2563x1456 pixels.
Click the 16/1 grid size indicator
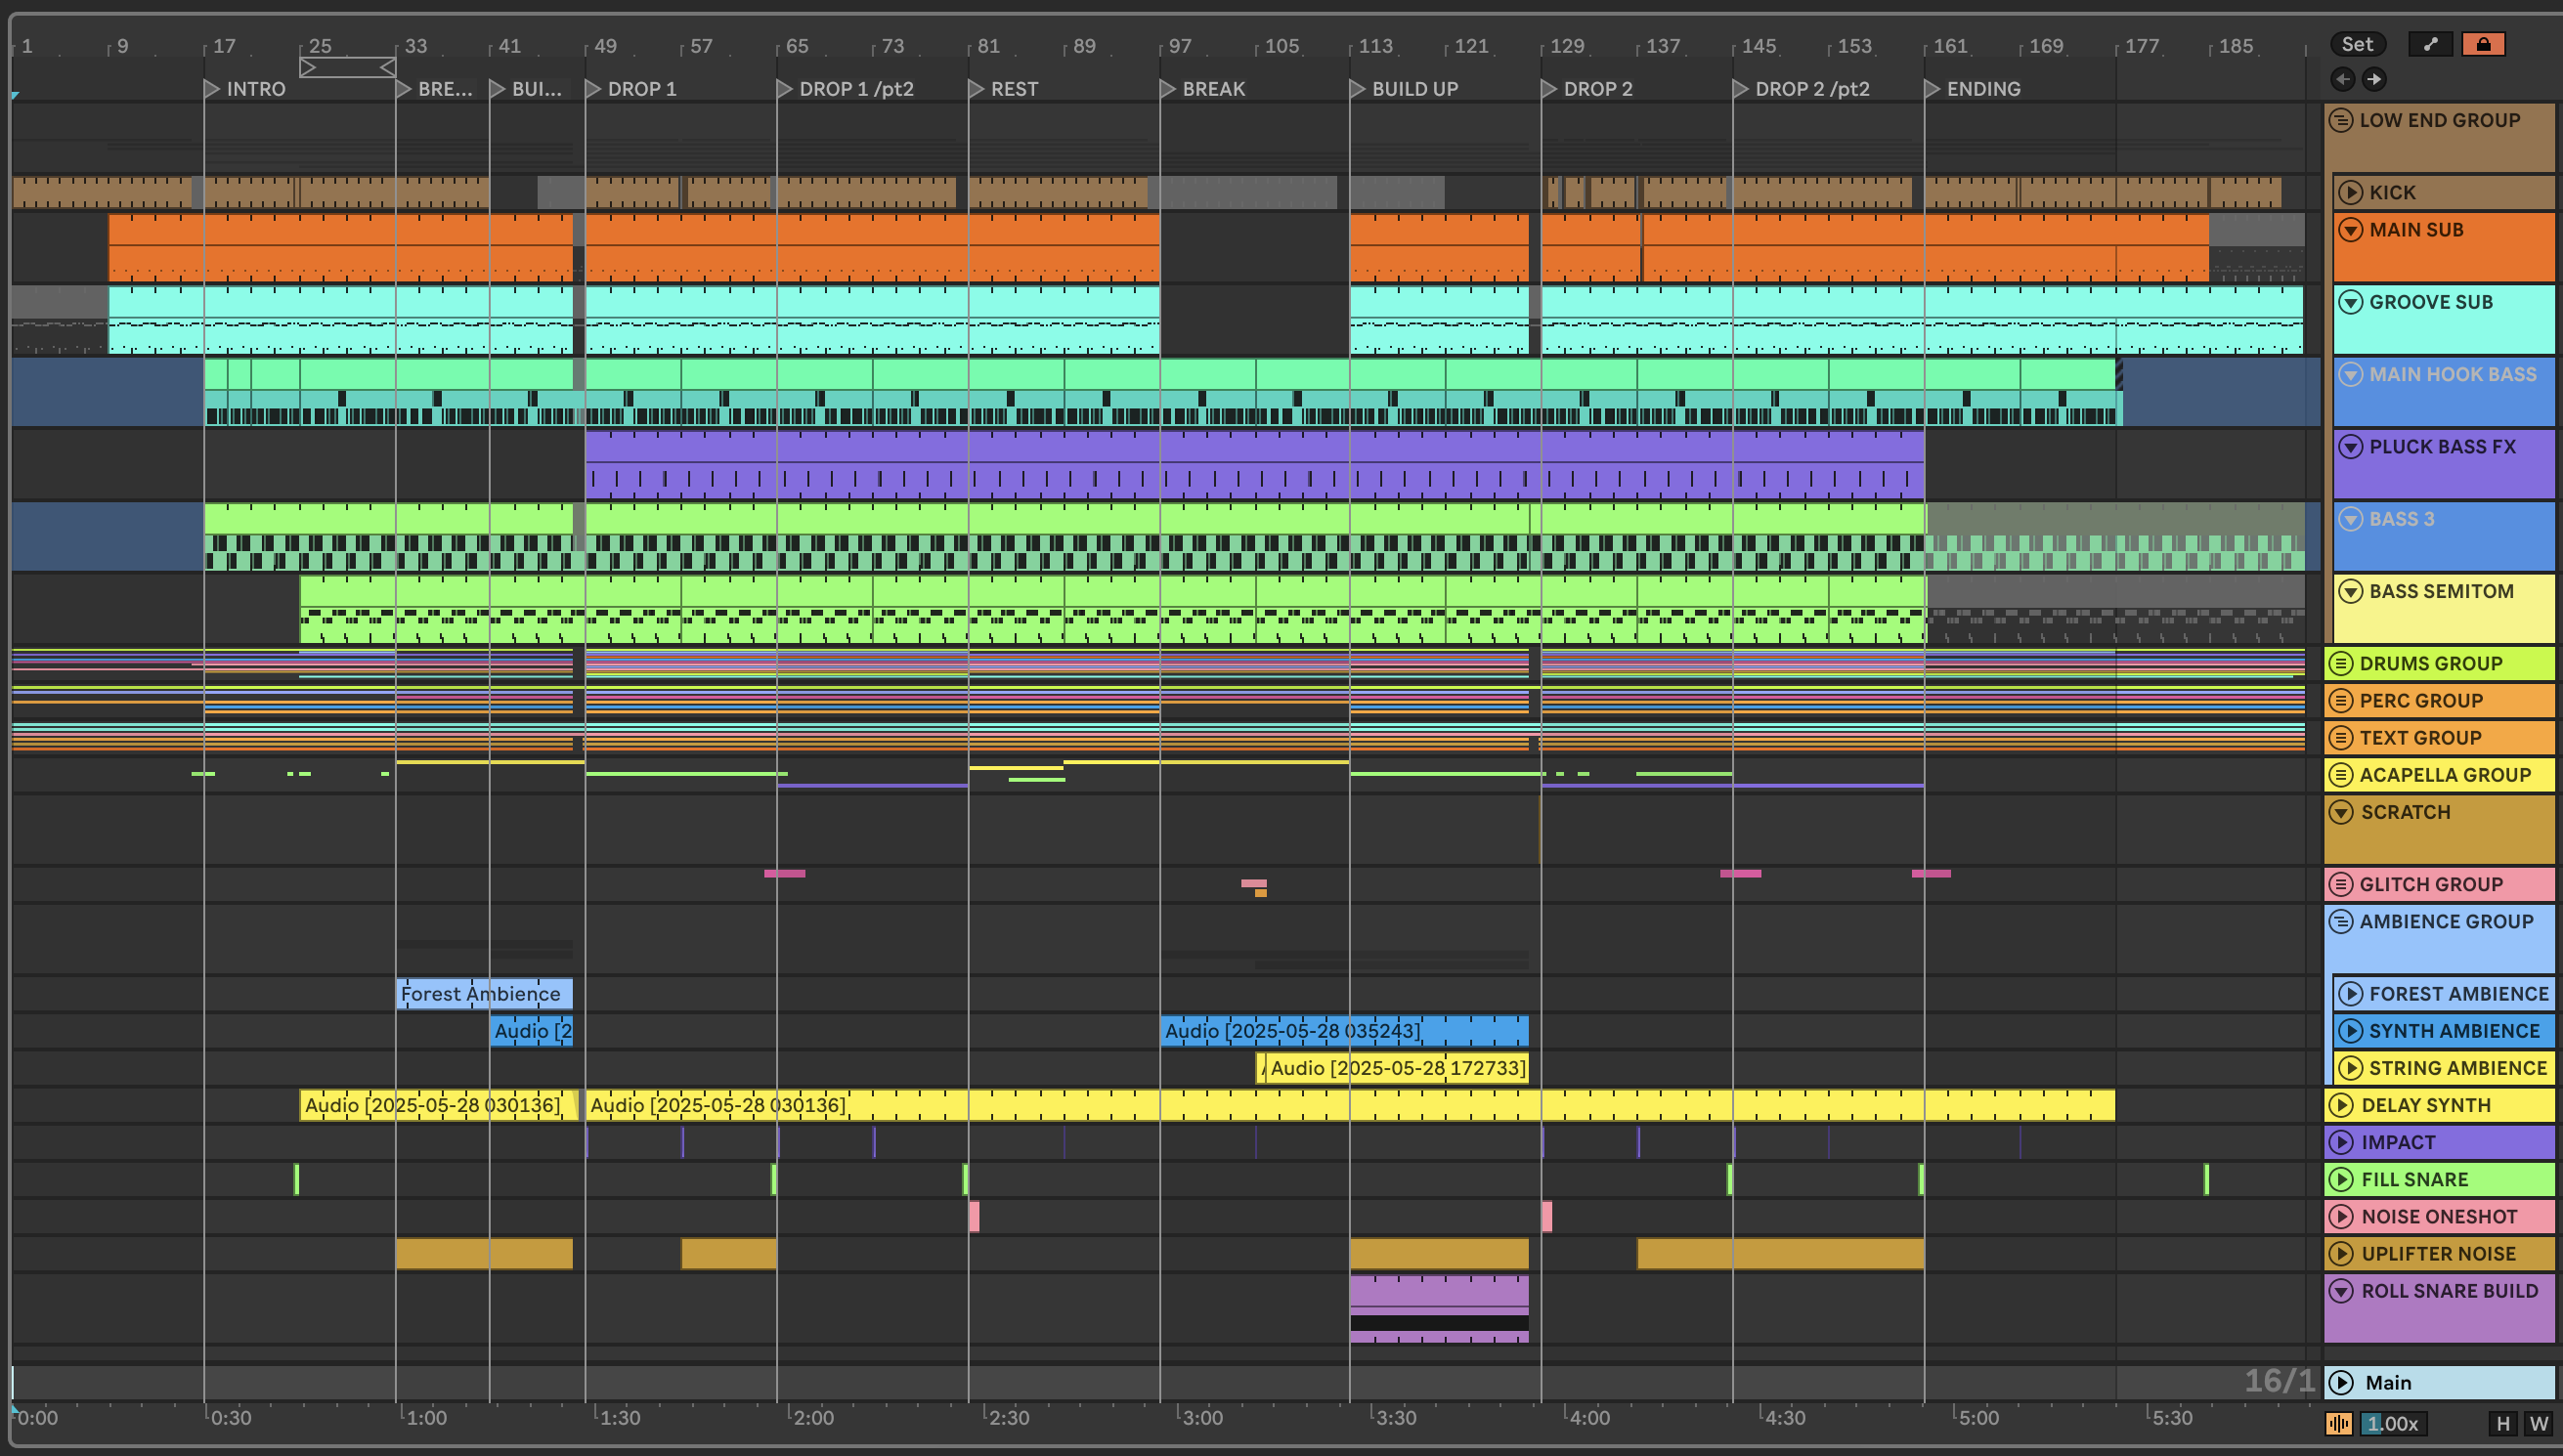[2279, 1381]
